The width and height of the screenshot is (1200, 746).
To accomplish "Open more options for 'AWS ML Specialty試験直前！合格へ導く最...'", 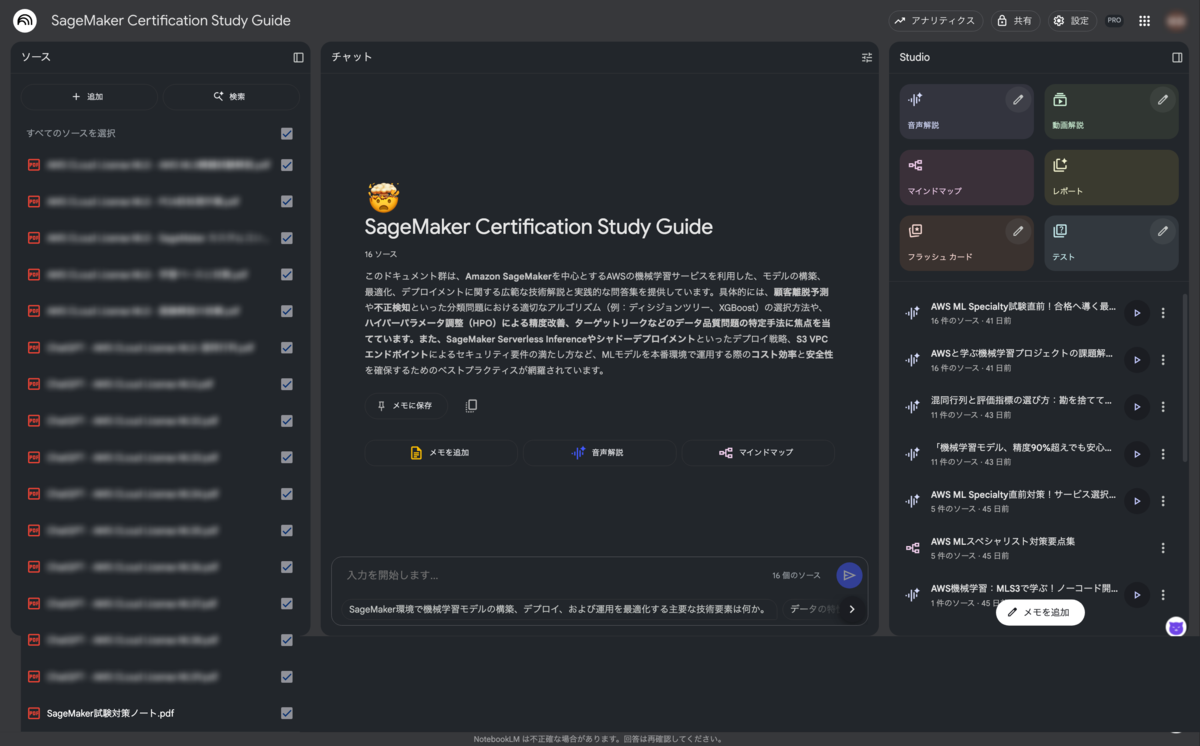I will [1163, 313].
